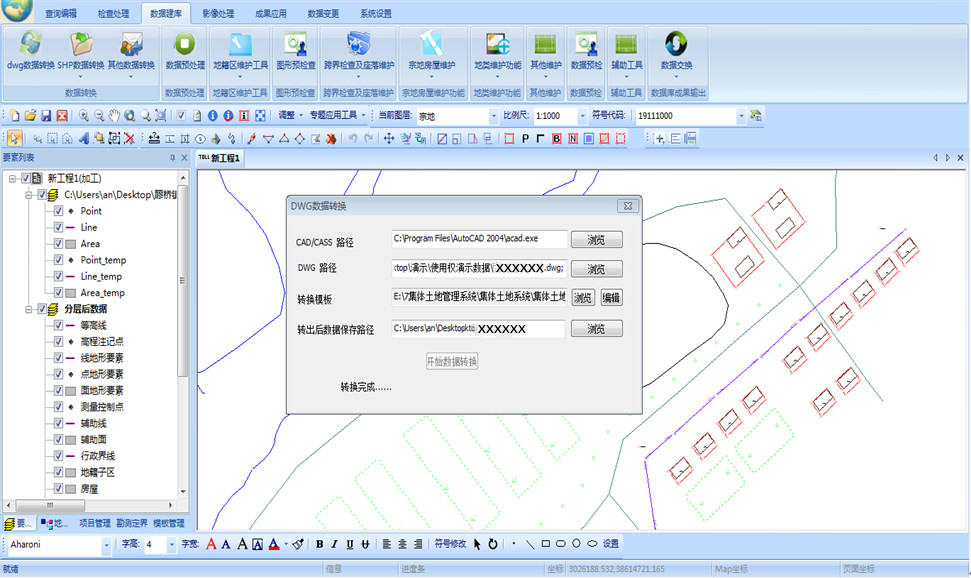The width and height of the screenshot is (971, 578).
Task: Open the Aharoni font dropdown
Action: tap(106, 545)
